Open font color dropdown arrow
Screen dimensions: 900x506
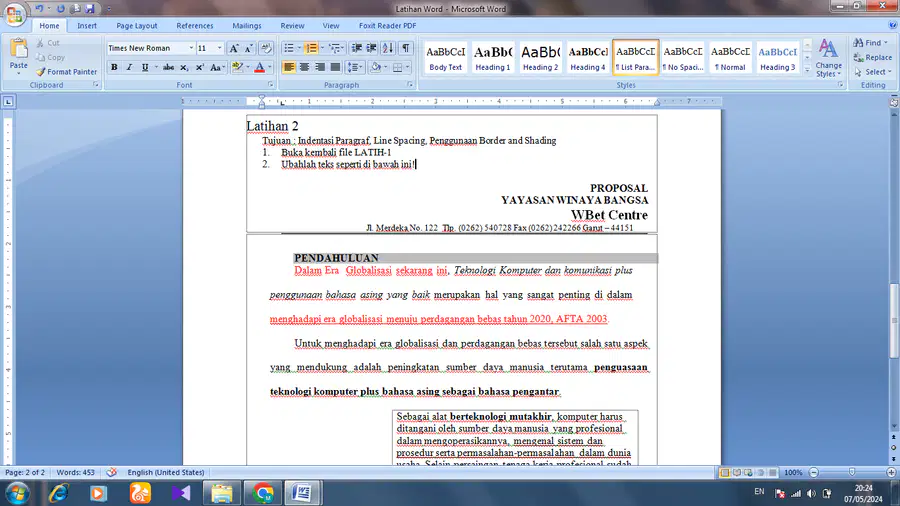pyautogui.click(x=270, y=68)
